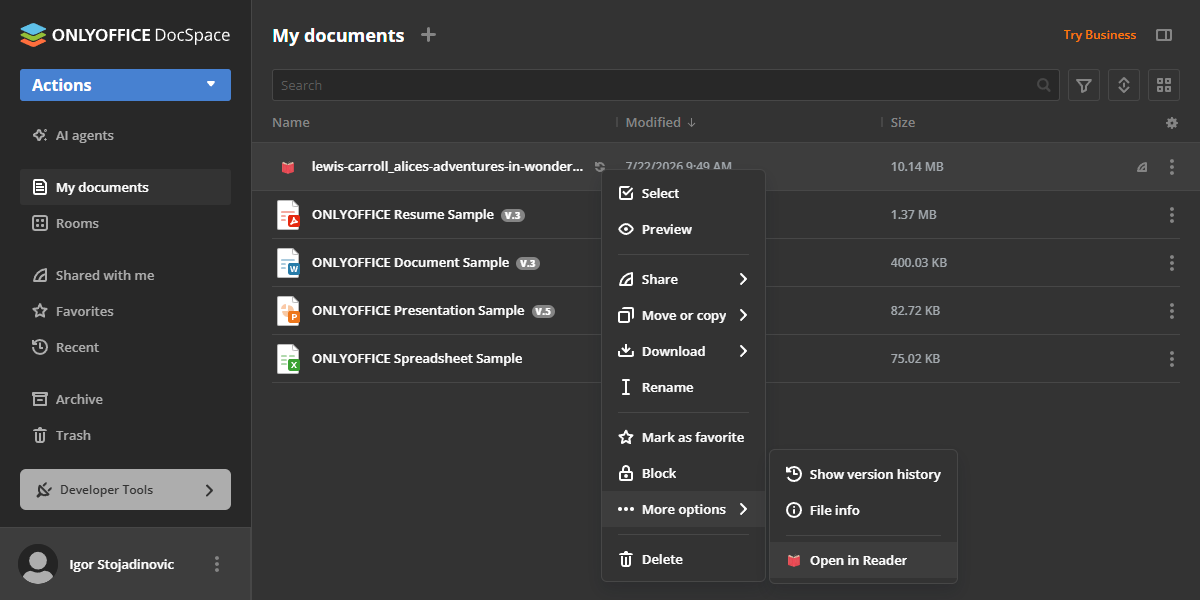The height and width of the screenshot is (600, 1200).
Task: Click the ONLYOFFICE DocSpace logo
Action: coord(125,35)
